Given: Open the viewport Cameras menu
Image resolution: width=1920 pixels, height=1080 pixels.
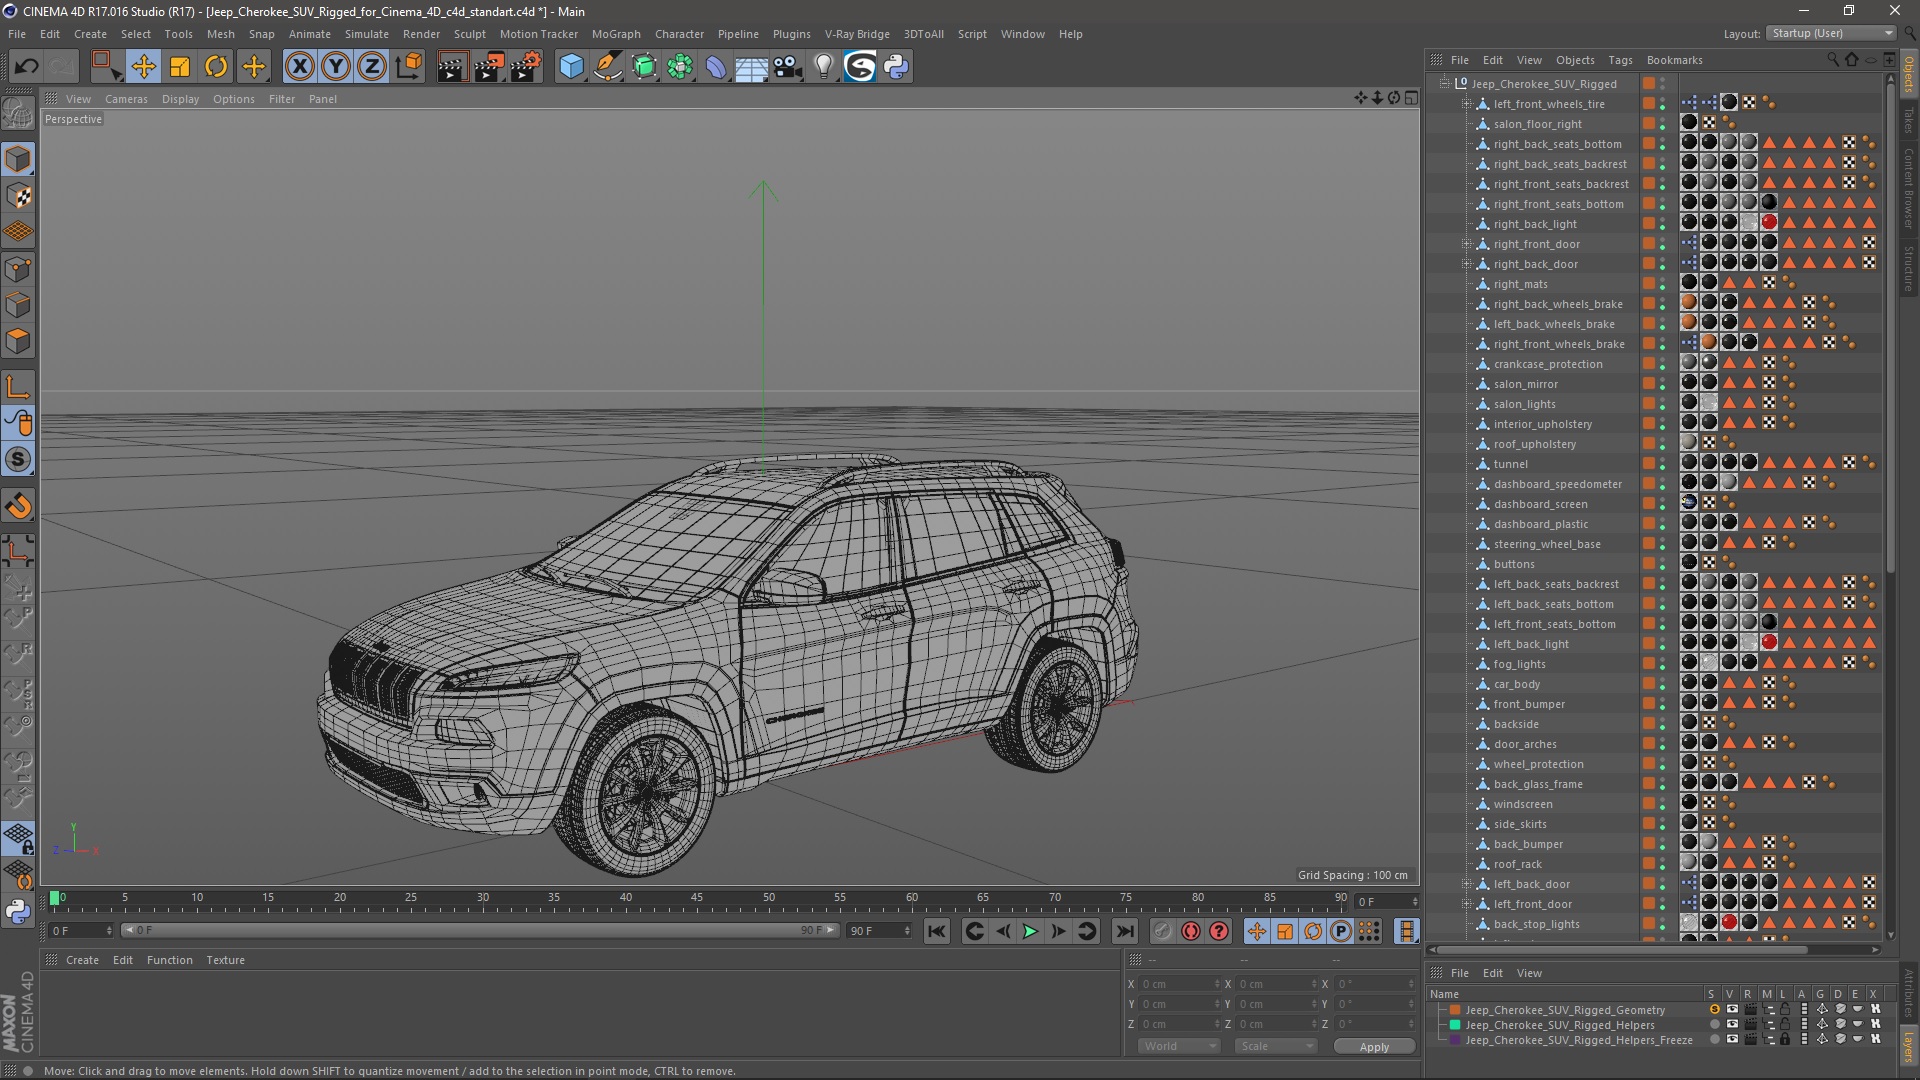Looking at the screenshot, I should pyautogui.click(x=126, y=99).
